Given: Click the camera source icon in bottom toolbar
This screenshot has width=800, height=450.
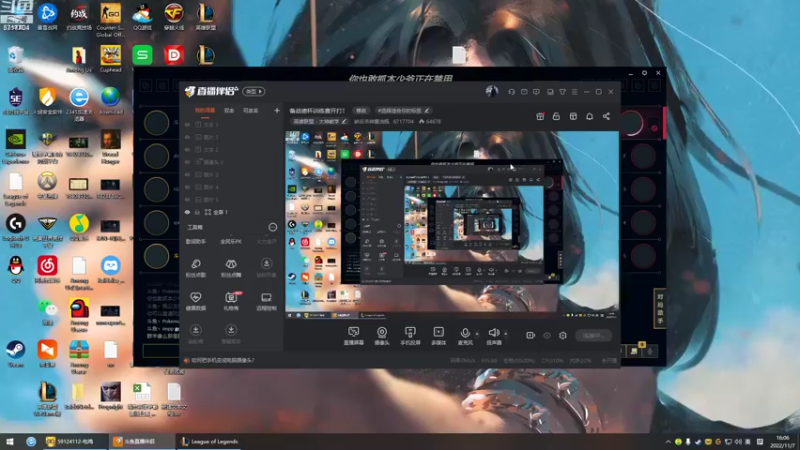Looking at the screenshot, I should 382,332.
